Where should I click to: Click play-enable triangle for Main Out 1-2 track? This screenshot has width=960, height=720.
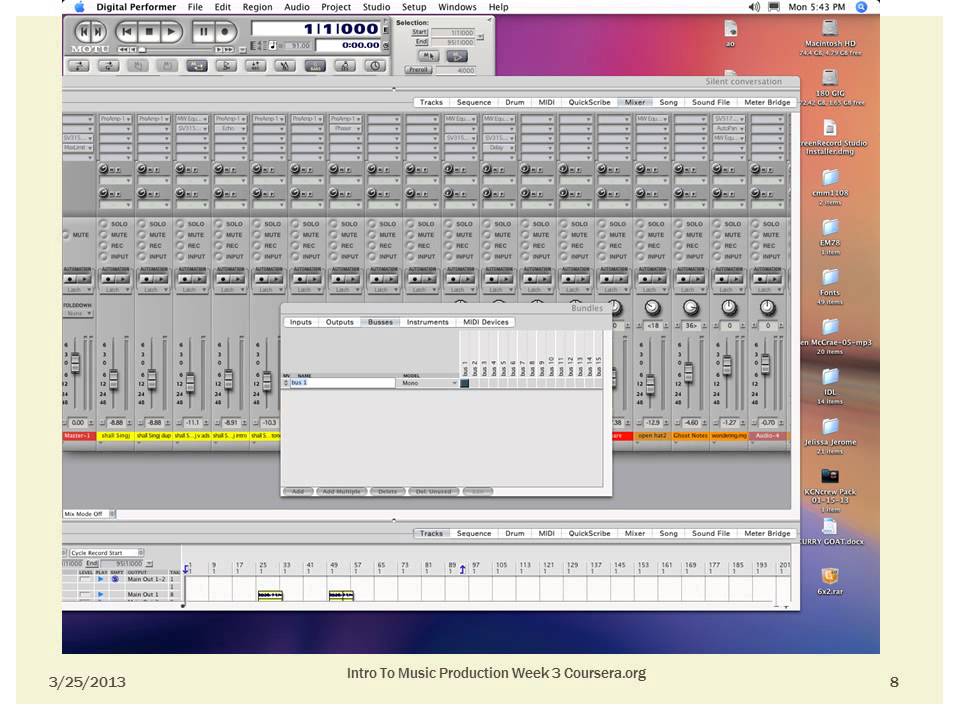(x=100, y=579)
